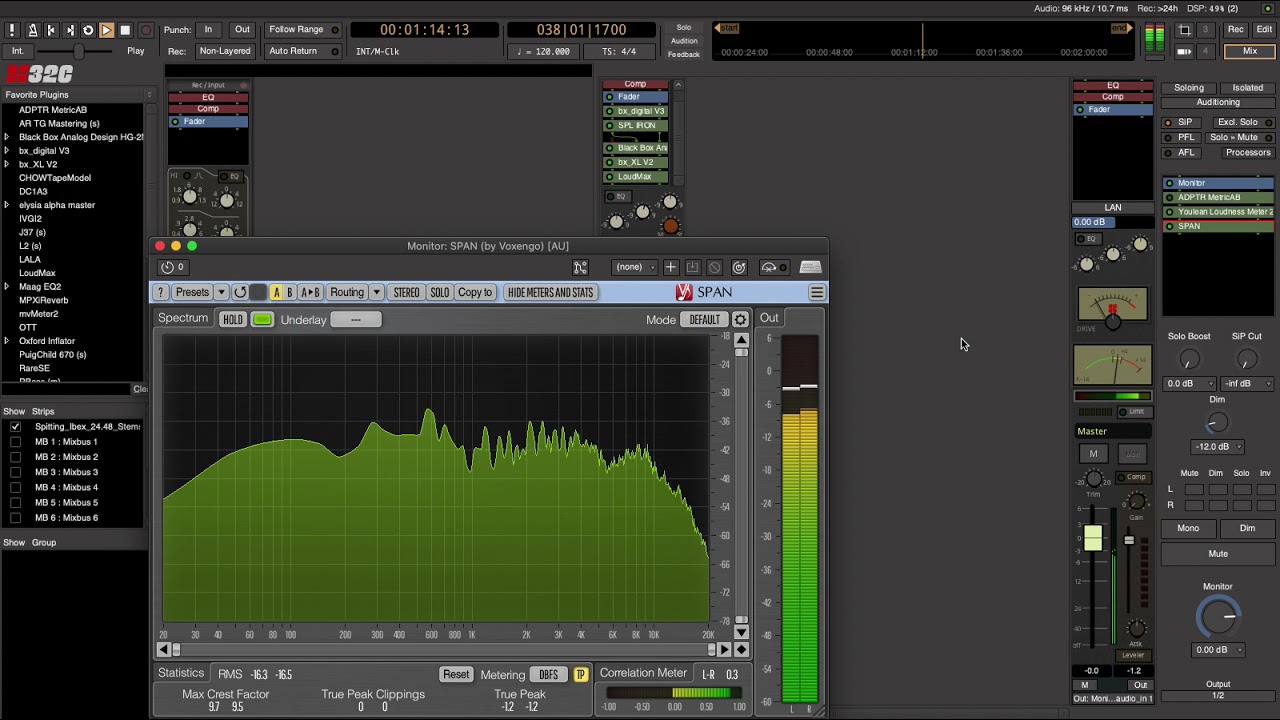This screenshot has width=1280, height=720.
Task: Click the crop-shaped icon near Rec button
Action: (1184, 30)
